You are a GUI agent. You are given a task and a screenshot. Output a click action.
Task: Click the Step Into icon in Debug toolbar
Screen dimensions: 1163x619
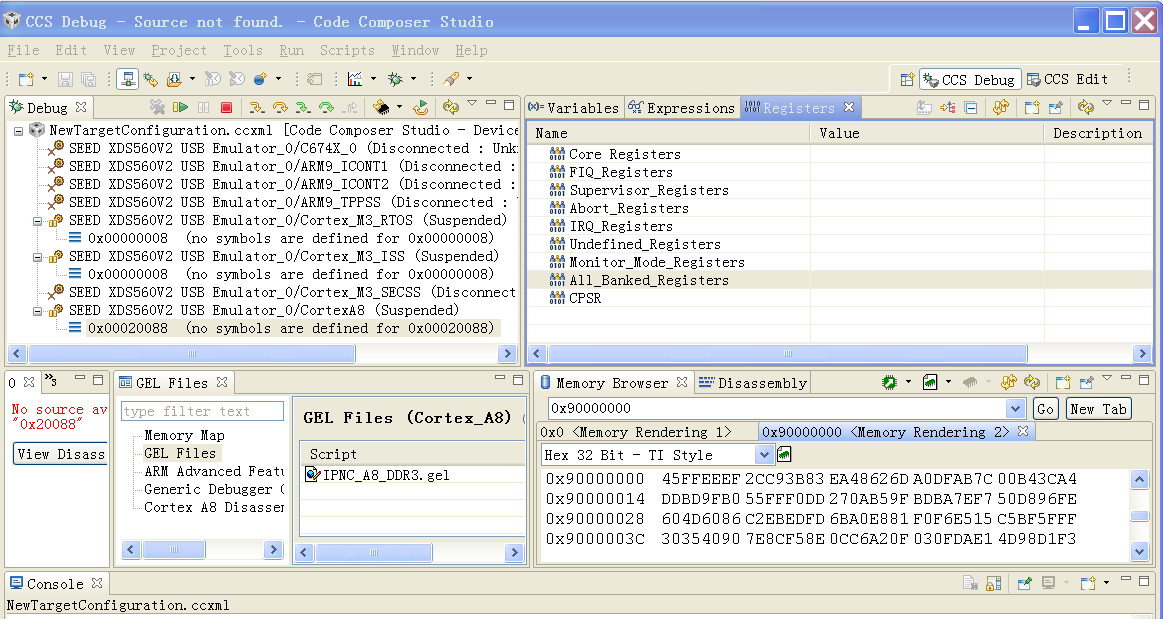pos(257,107)
